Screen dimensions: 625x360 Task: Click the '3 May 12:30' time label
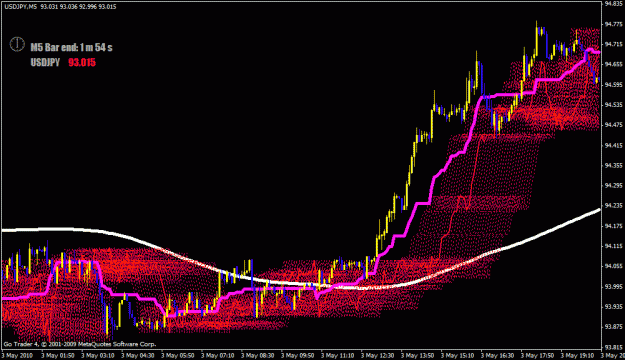(377, 355)
